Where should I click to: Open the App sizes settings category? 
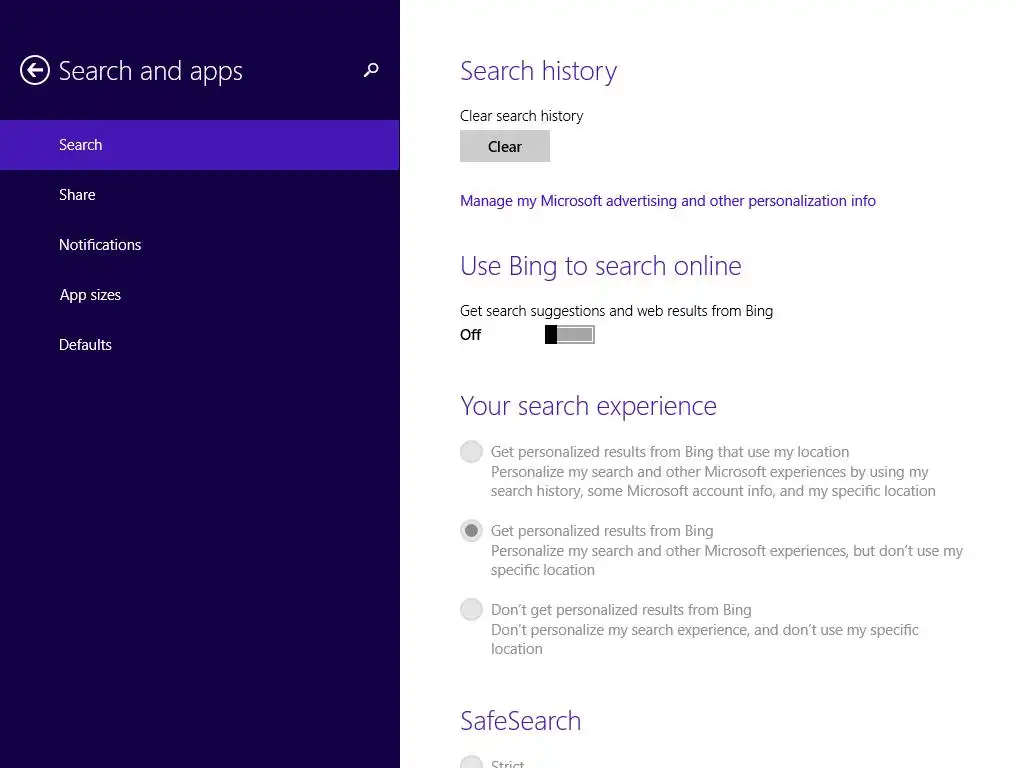(x=199, y=295)
